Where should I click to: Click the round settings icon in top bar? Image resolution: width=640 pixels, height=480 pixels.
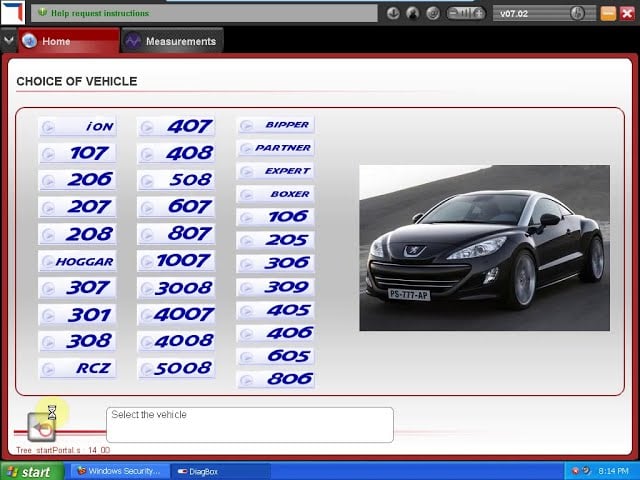coord(433,13)
